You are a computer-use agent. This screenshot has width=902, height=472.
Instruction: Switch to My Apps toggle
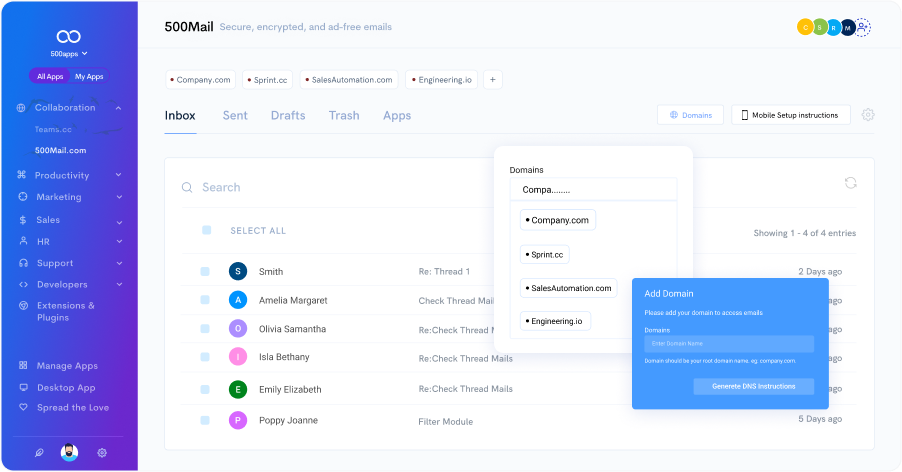click(89, 76)
